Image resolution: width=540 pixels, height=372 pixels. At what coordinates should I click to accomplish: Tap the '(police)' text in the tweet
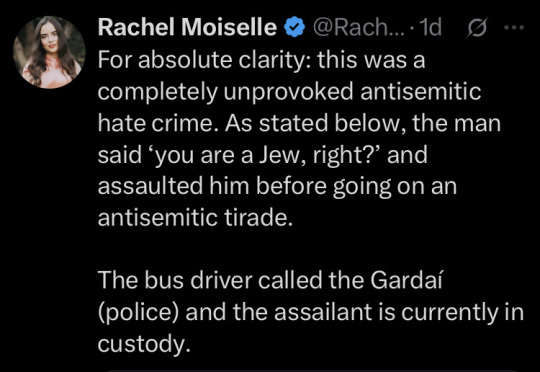(x=138, y=312)
